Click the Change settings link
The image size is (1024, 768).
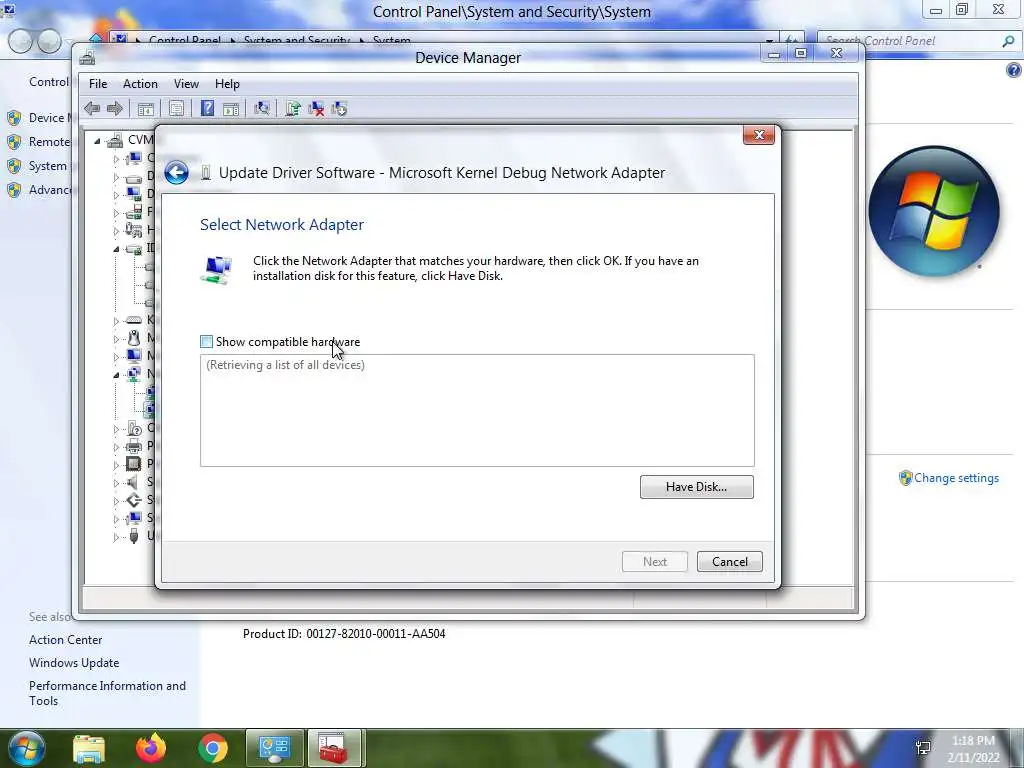(956, 478)
